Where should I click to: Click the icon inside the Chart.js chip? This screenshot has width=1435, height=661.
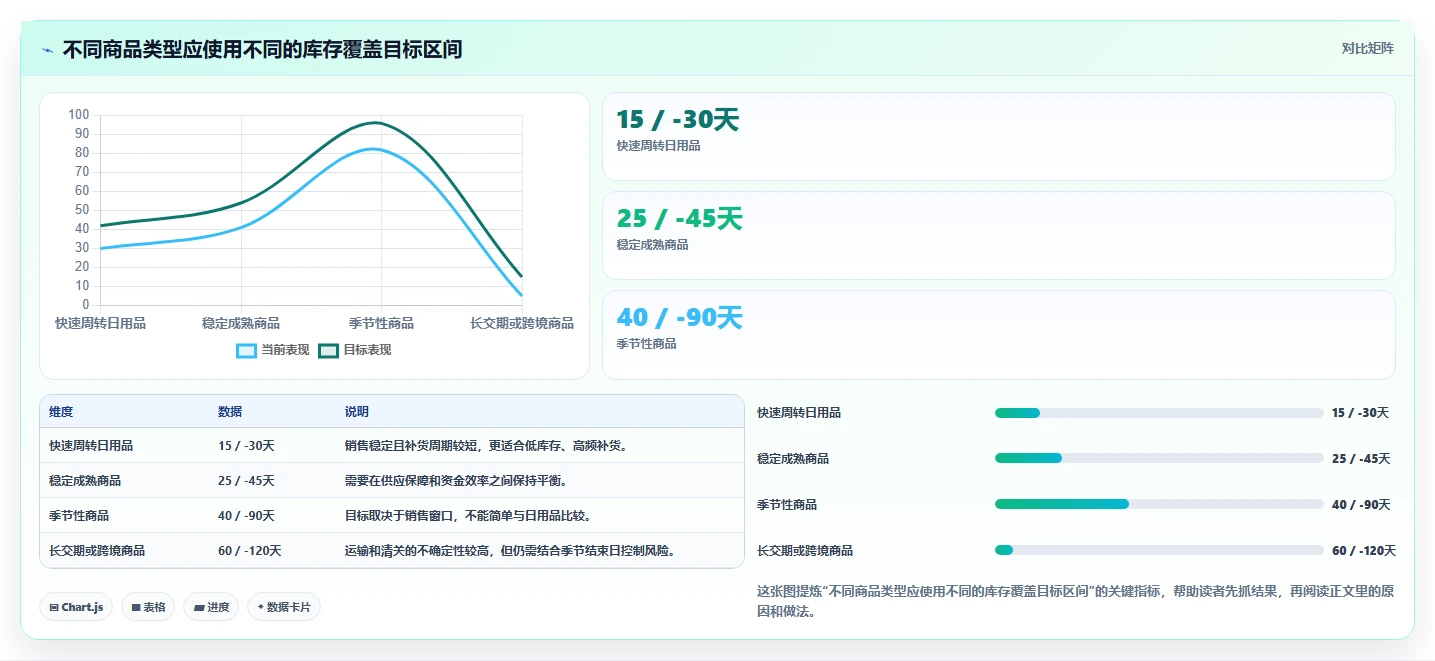coord(54,607)
